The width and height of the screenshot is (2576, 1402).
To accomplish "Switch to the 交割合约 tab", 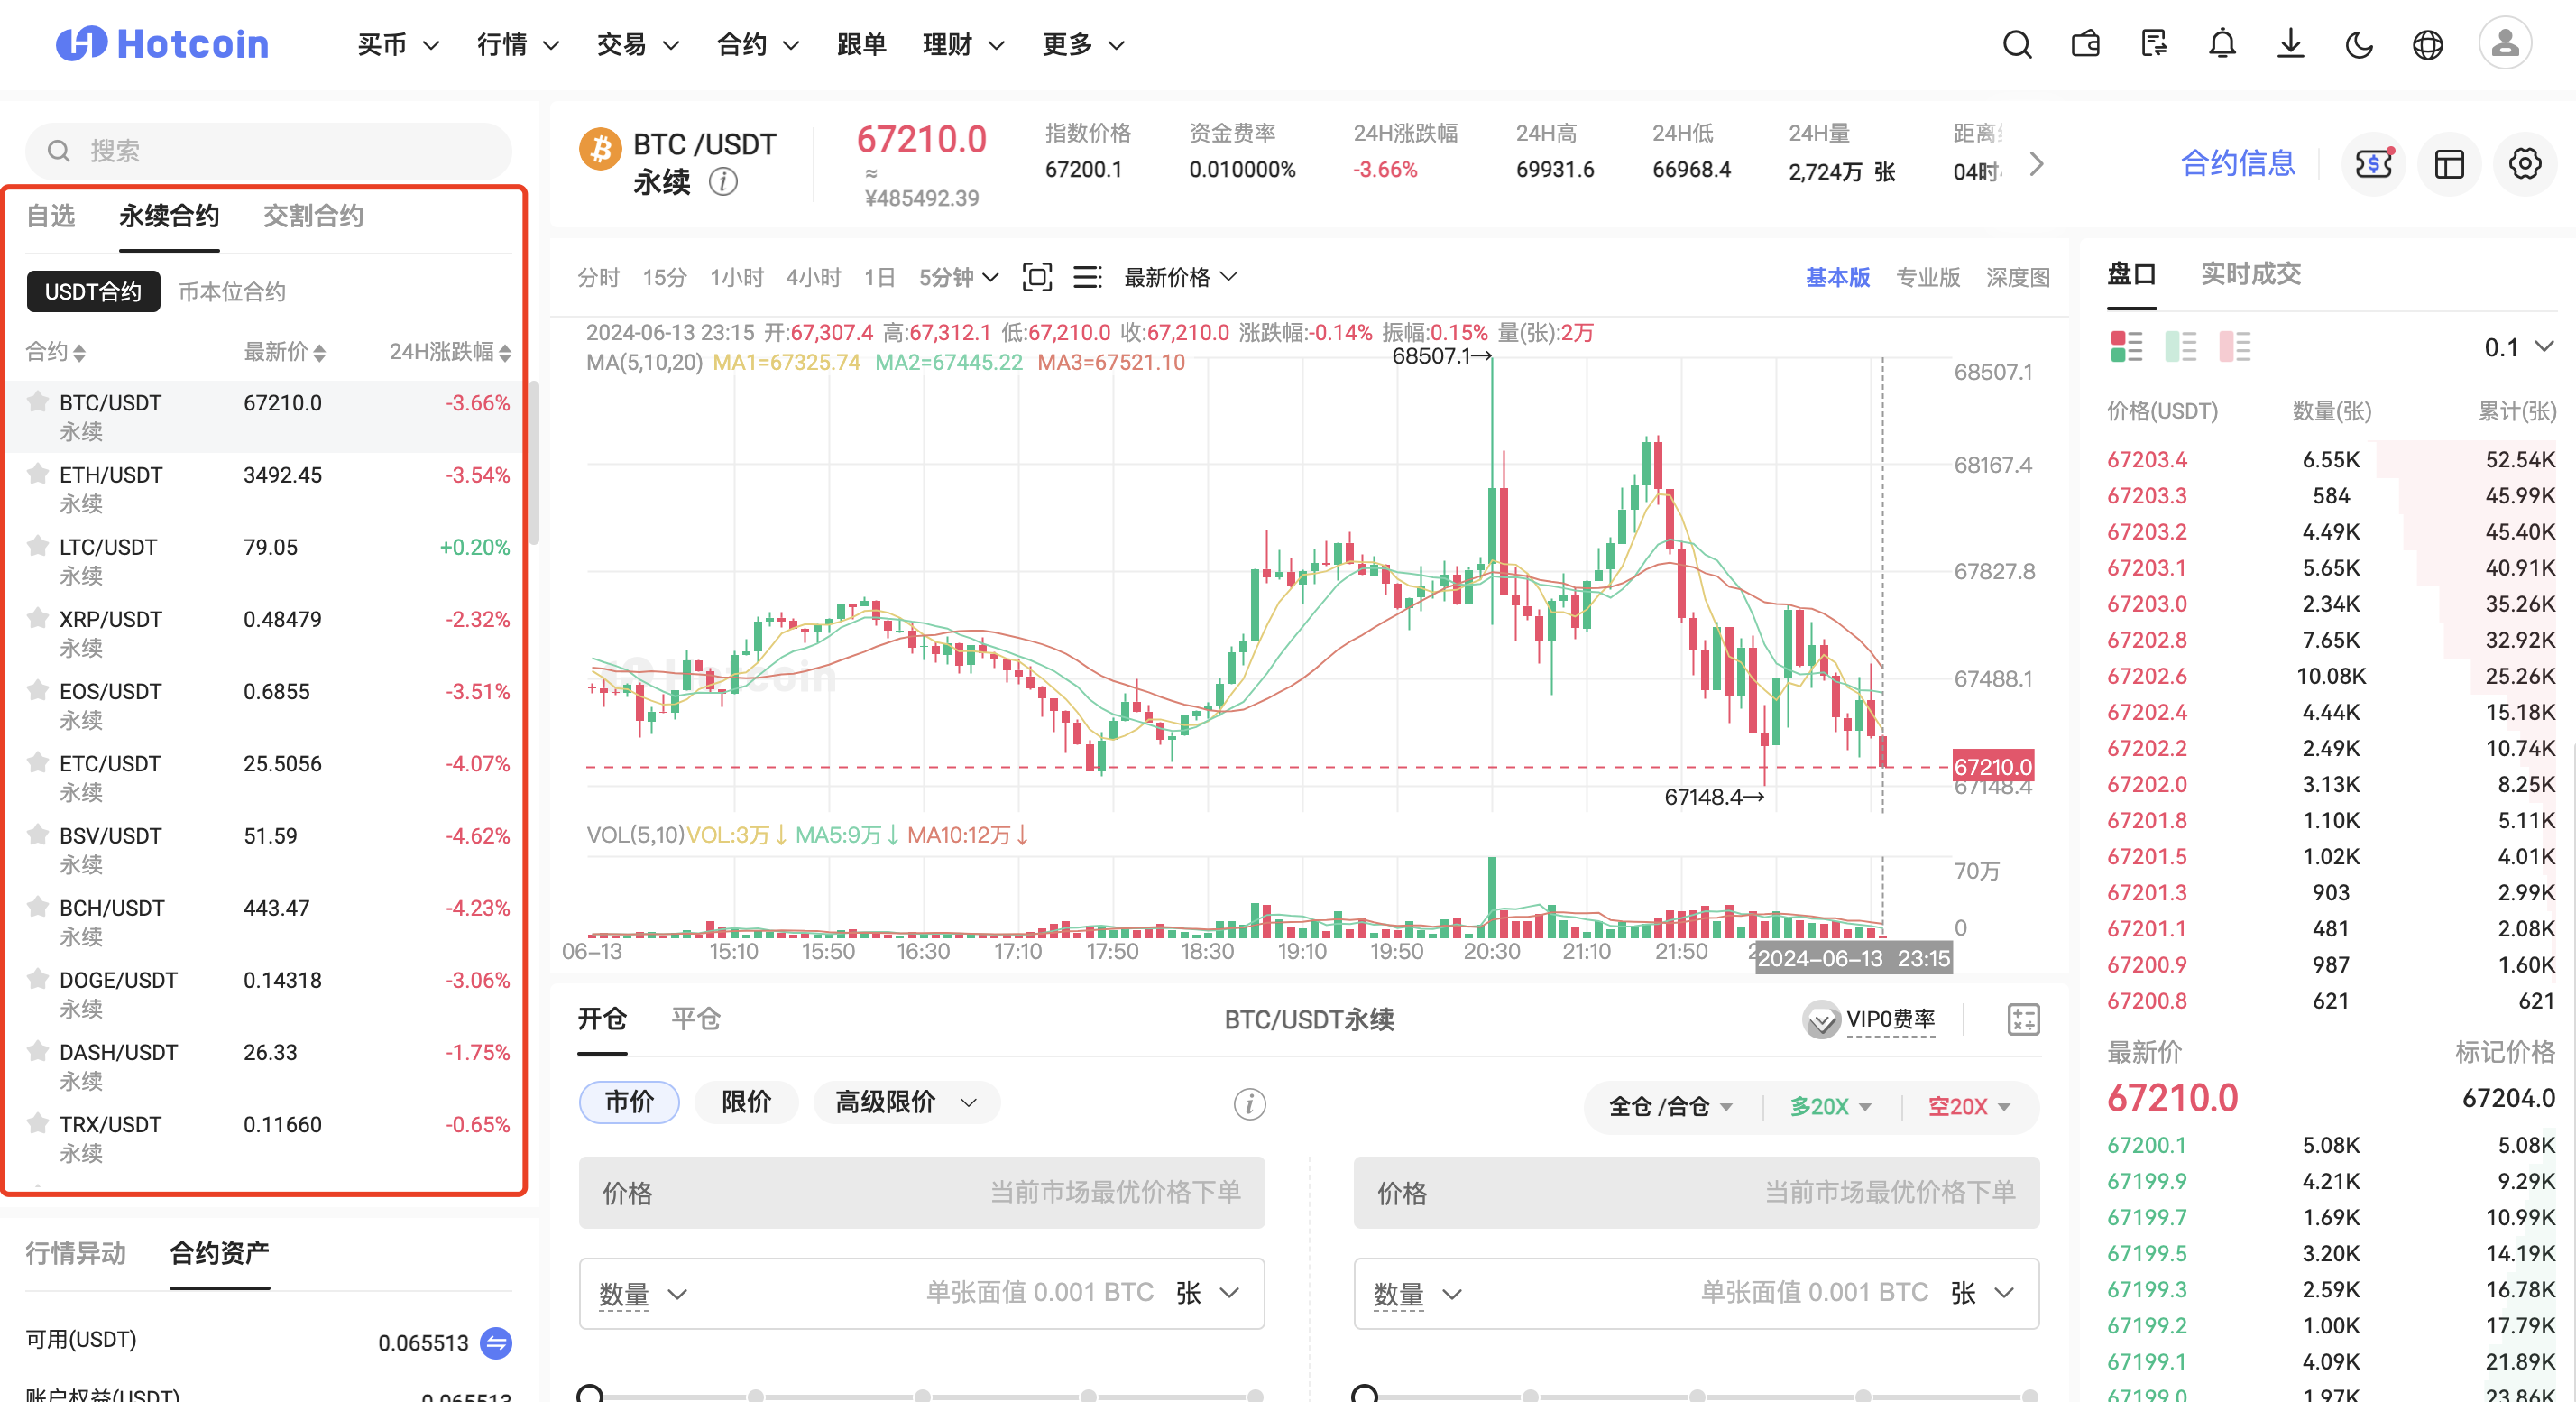I will [x=313, y=216].
